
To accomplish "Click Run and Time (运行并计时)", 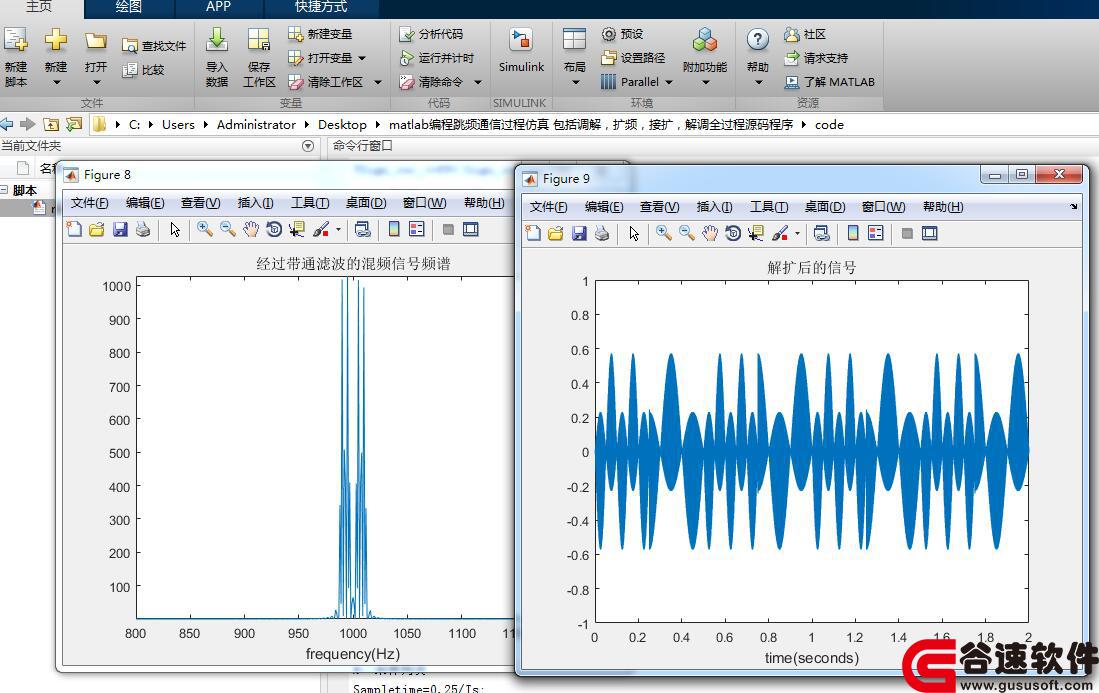I will 436,57.
